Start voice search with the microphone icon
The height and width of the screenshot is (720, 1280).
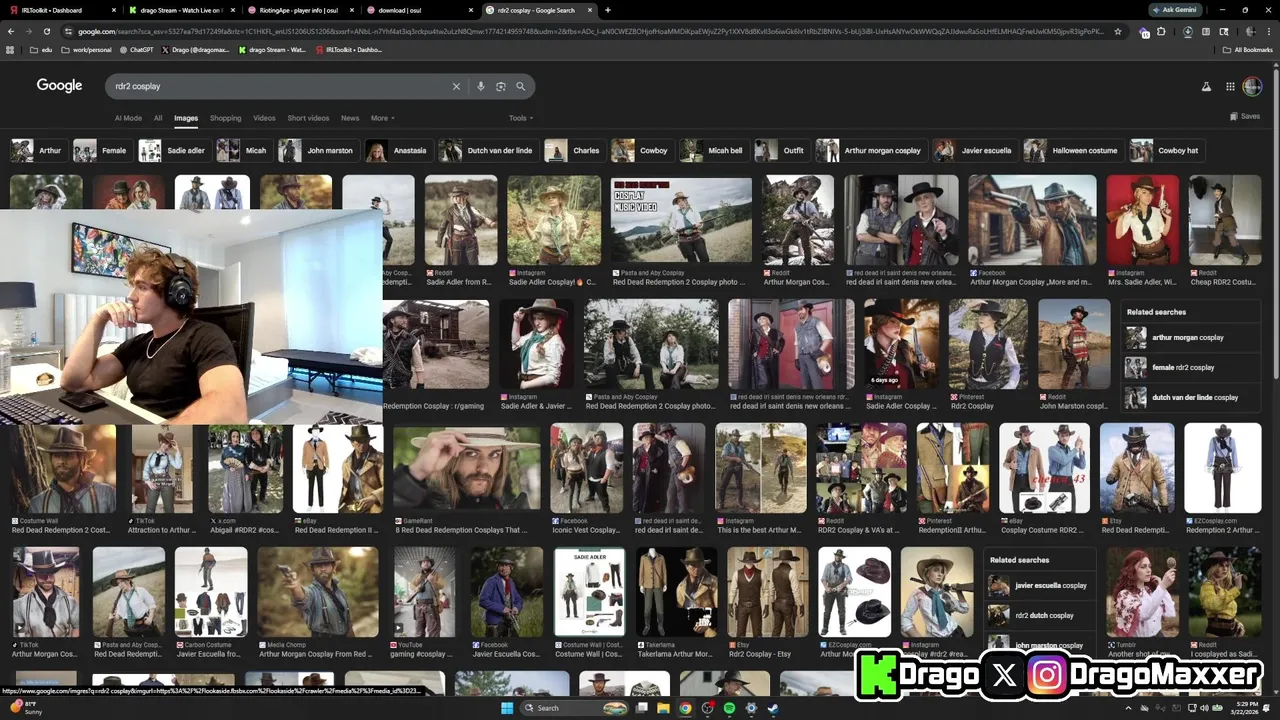(481, 86)
